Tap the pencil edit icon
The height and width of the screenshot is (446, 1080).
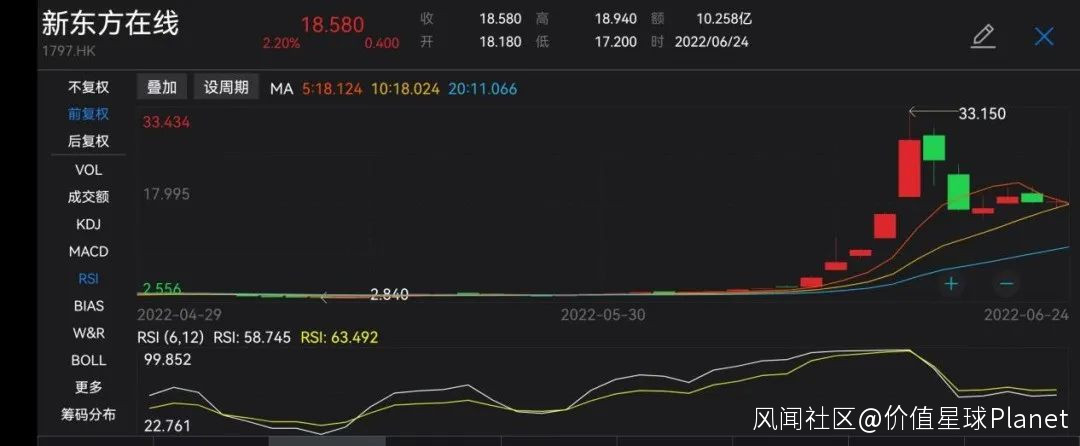[983, 36]
